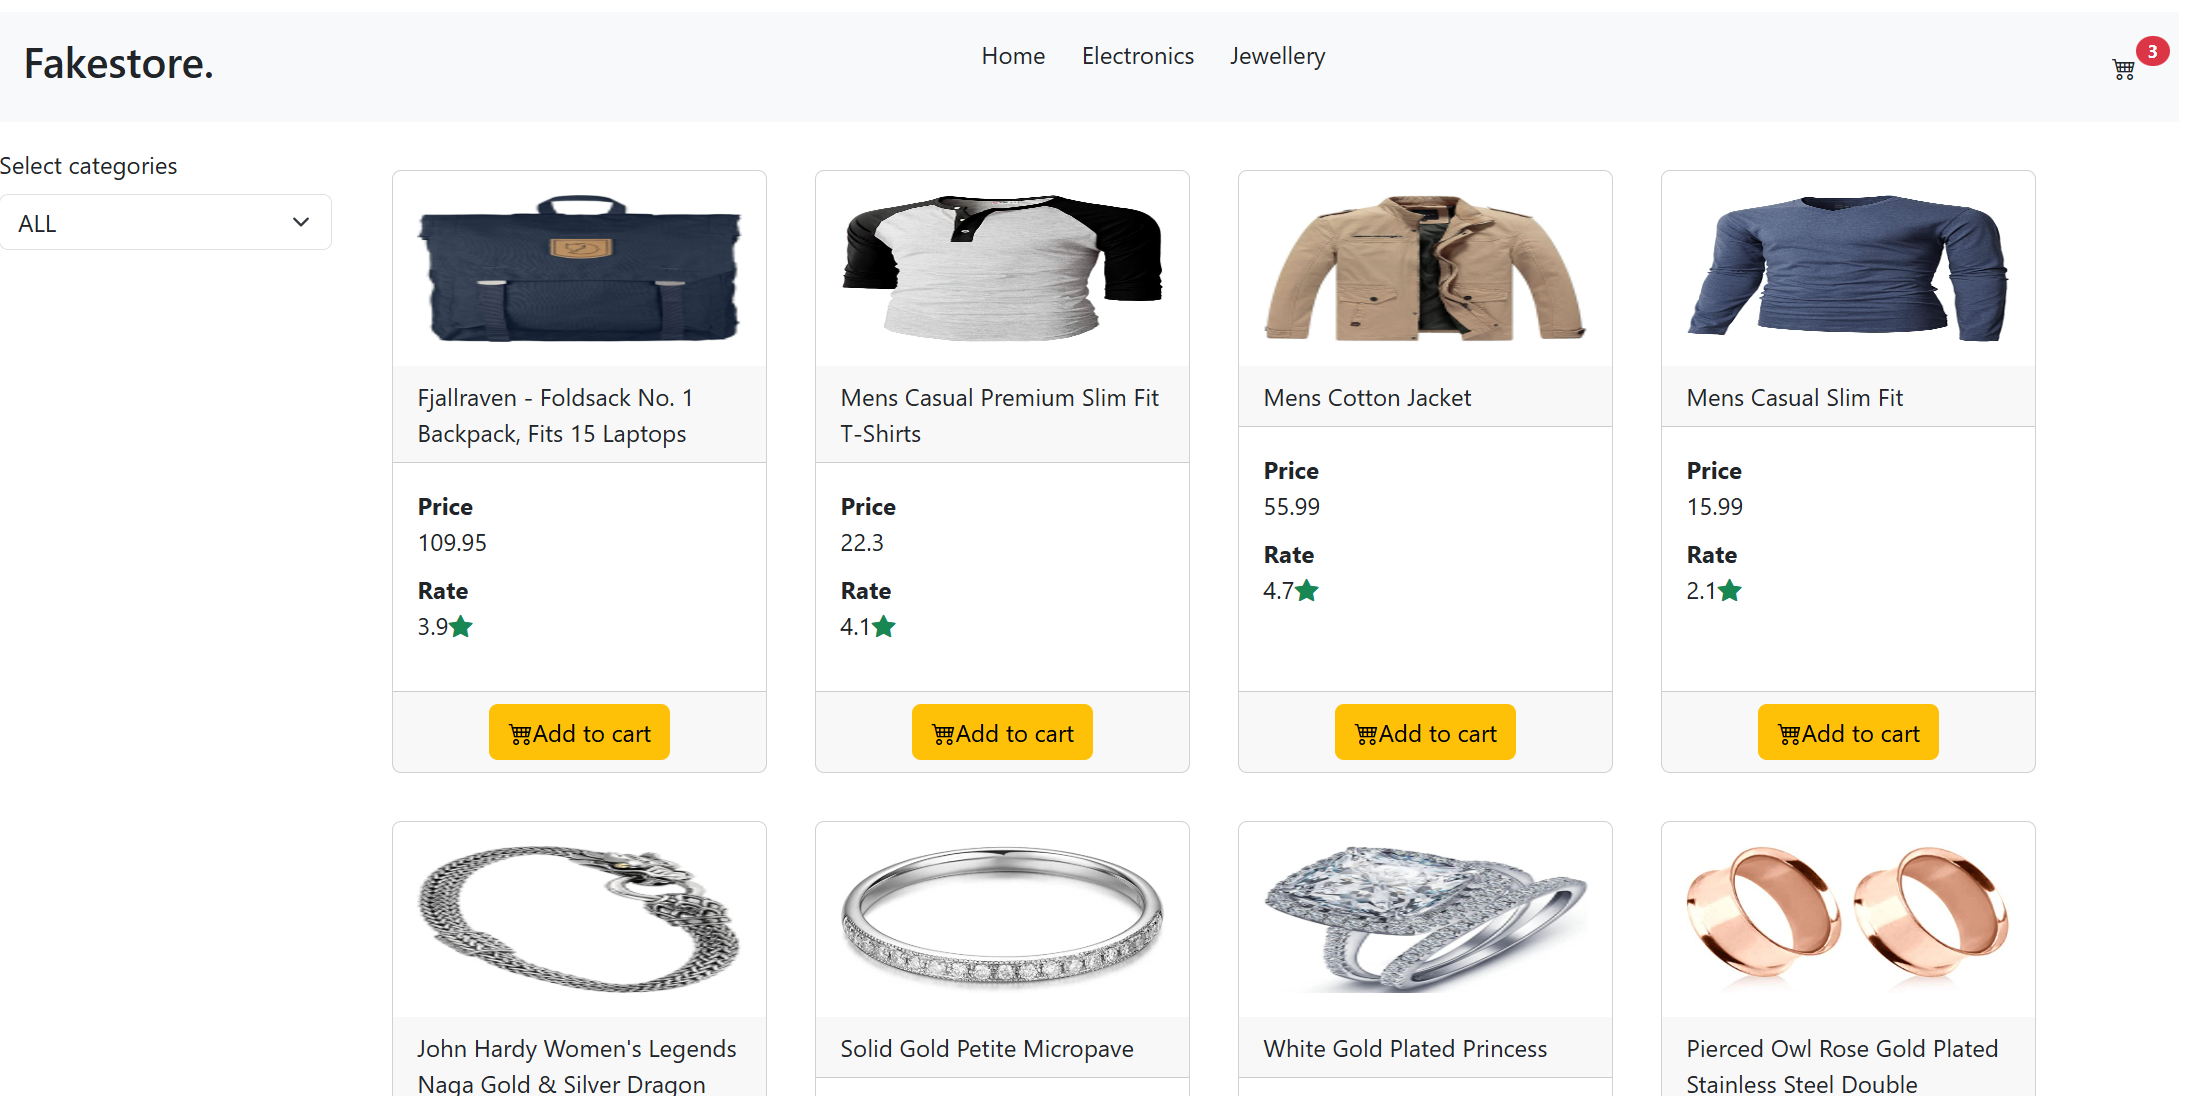Image resolution: width=2188 pixels, height=1096 pixels.
Task: Click the Mens Cotton Jacket product image
Action: 1425,269
